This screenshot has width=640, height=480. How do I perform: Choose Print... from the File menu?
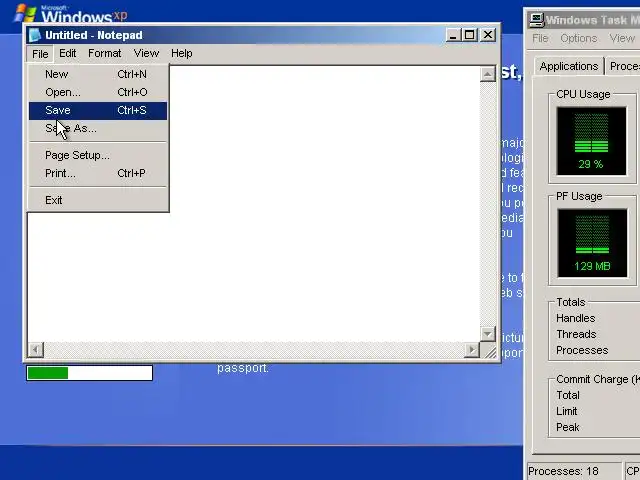pyautogui.click(x=98, y=173)
